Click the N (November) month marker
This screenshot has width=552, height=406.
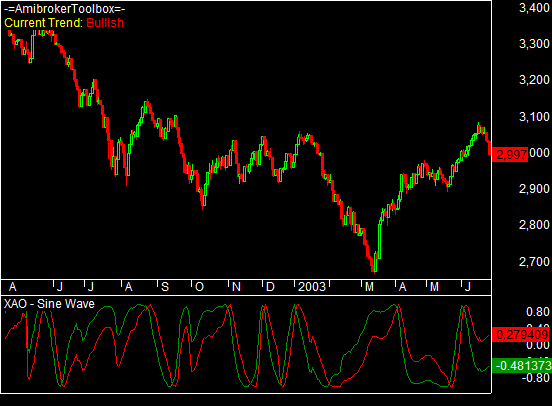point(236,287)
